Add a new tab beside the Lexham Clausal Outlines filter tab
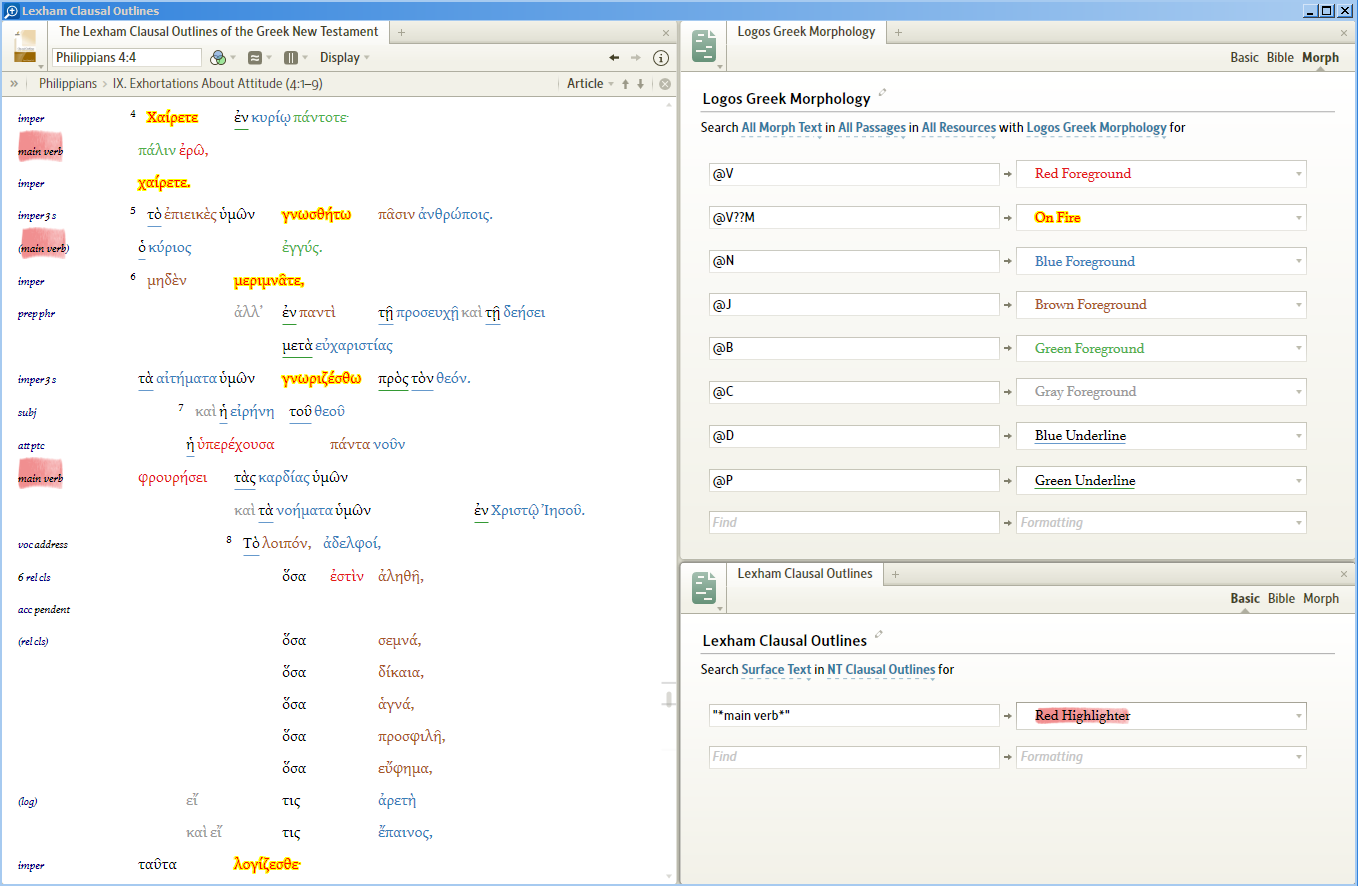 coord(895,574)
